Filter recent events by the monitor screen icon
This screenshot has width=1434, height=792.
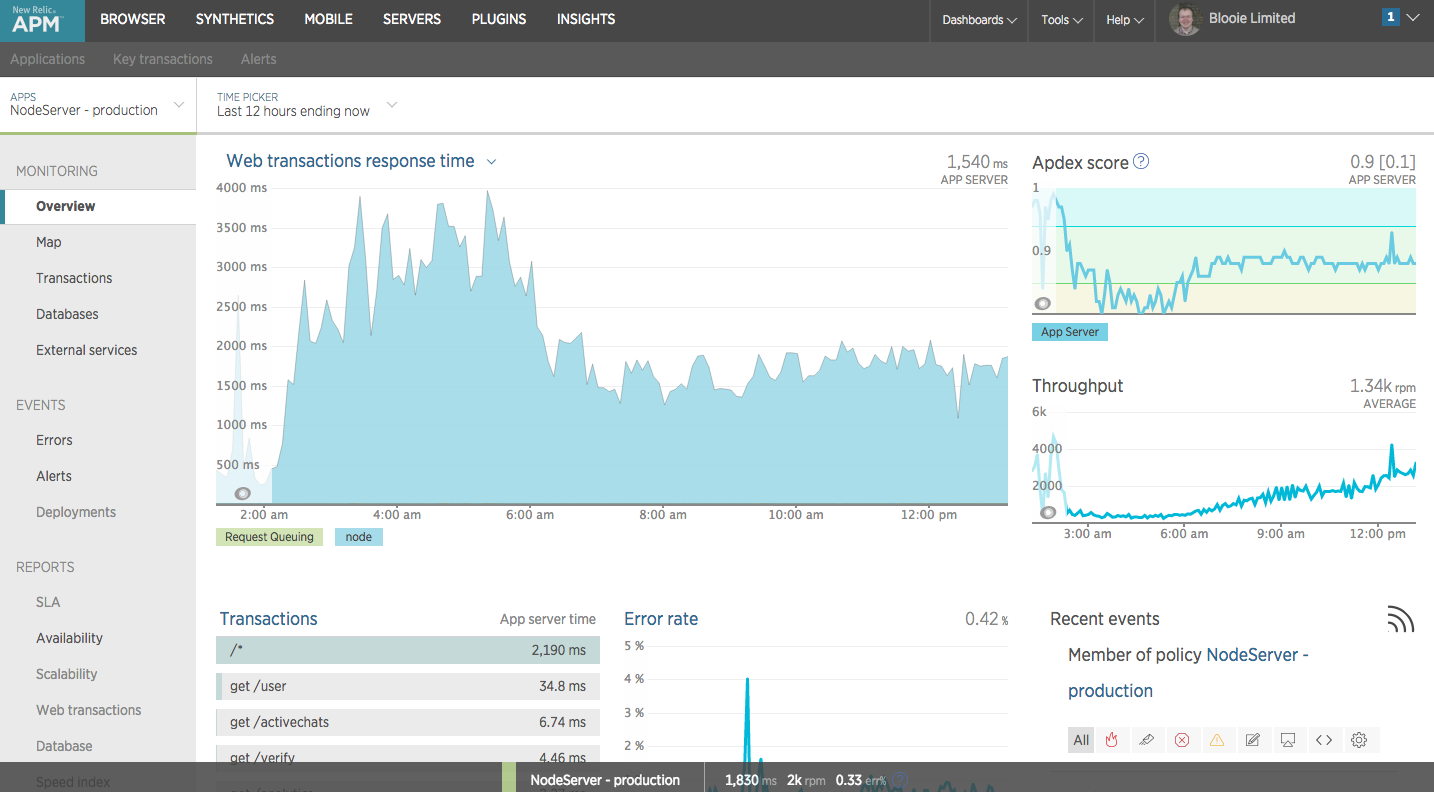1288,740
